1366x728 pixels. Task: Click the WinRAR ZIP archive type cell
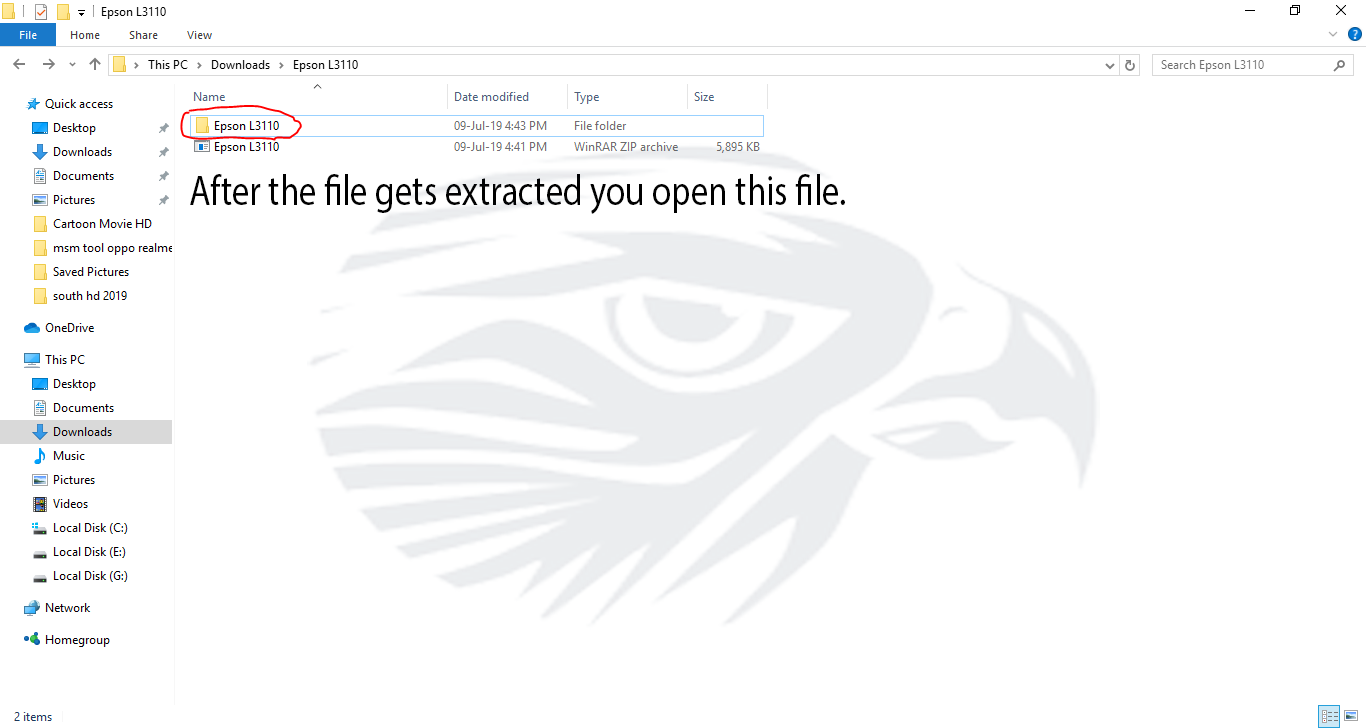tap(626, 147)
